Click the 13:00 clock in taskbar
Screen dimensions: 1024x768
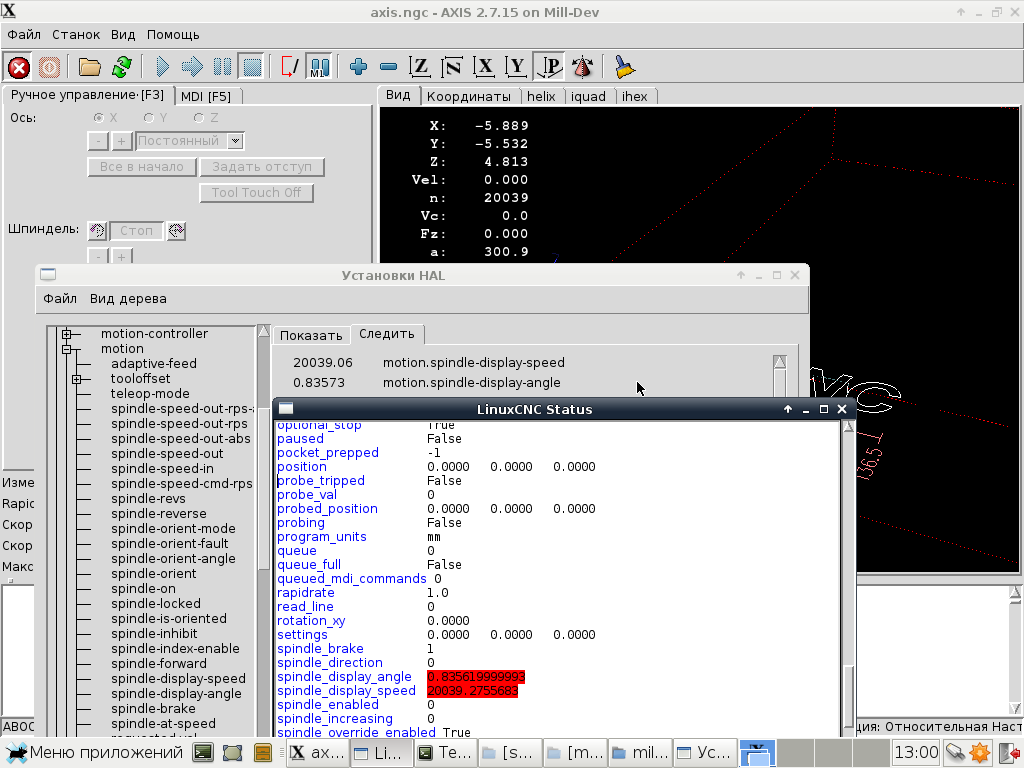916,753
